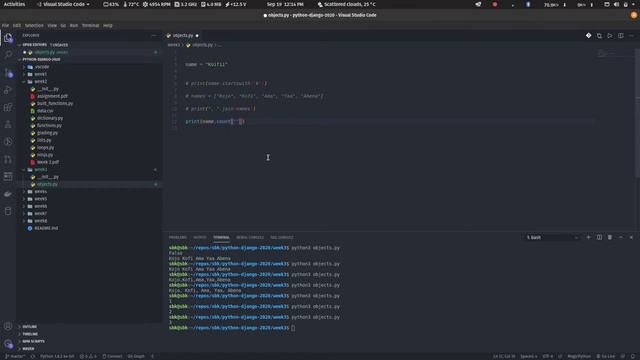Select the objects.py editor tab
This screenshot has height=360, width=640.
pyautogui.click(x=182, y=36)
